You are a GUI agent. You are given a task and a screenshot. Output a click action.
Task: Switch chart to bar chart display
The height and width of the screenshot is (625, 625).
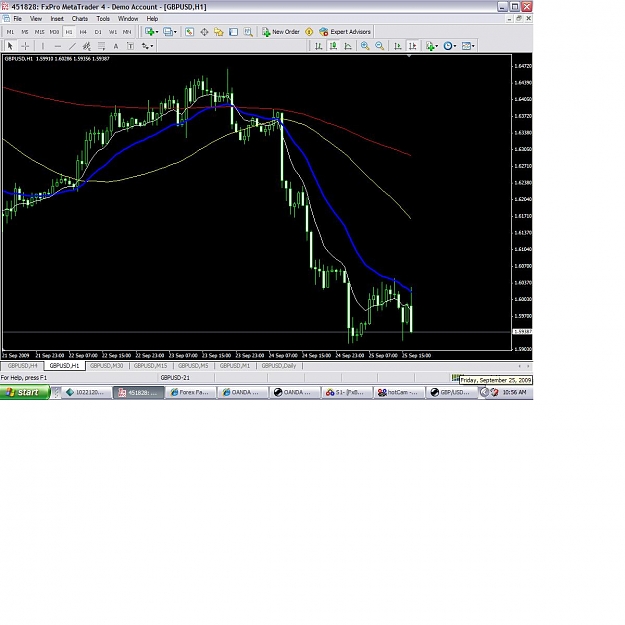(318, 46)
